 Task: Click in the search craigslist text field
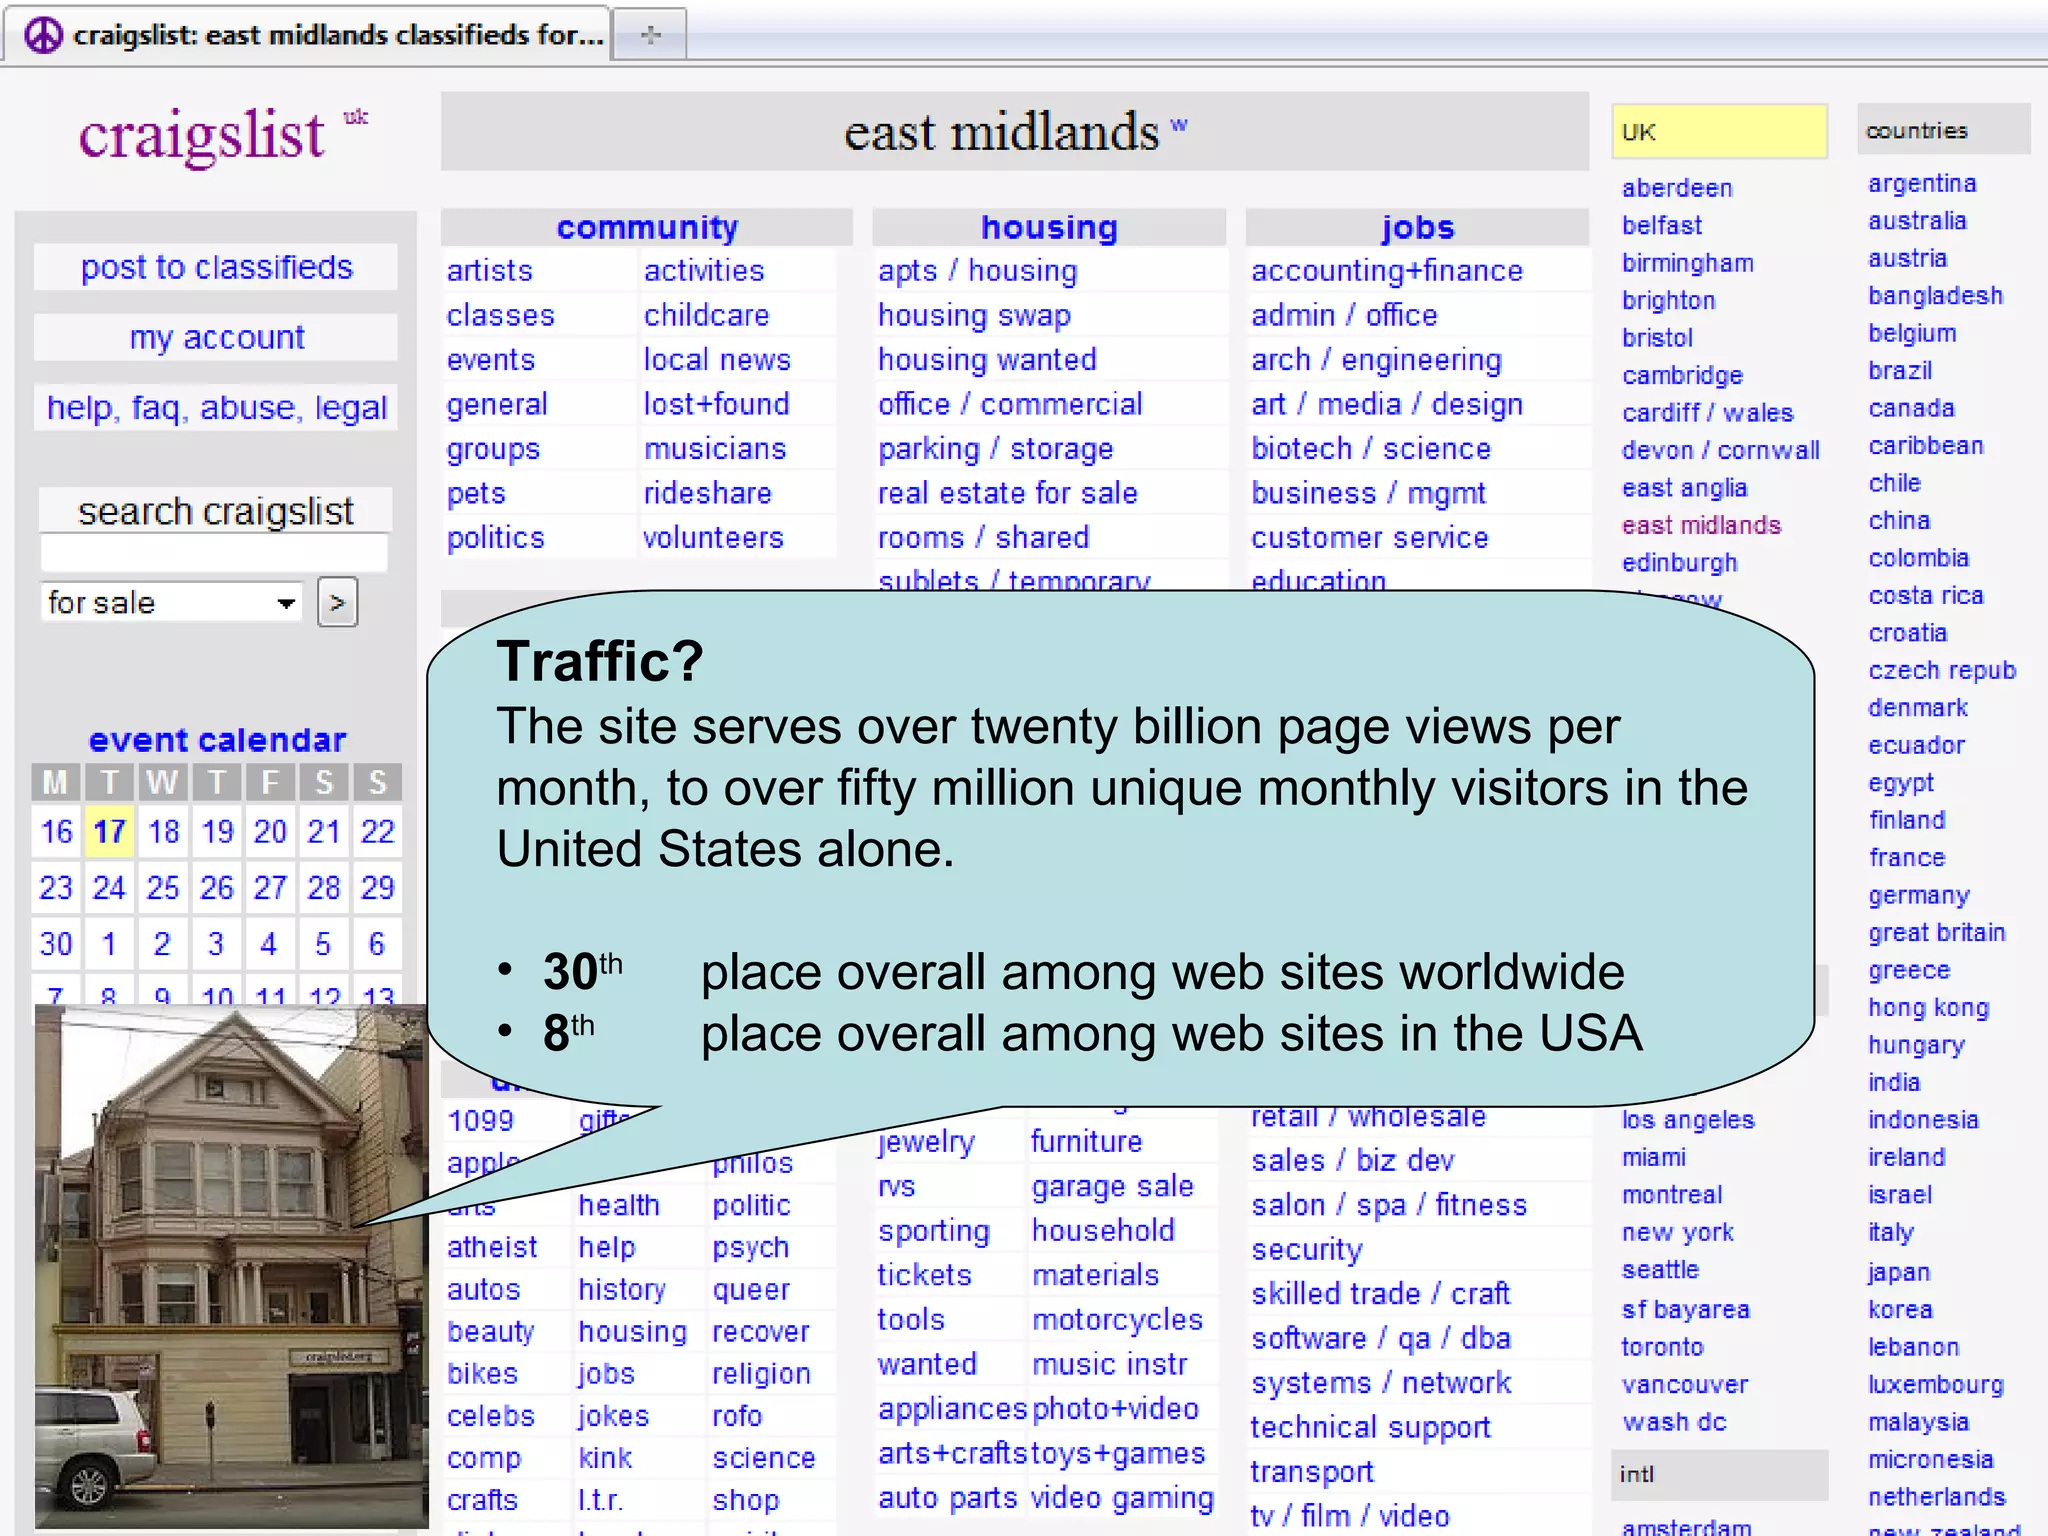[x=213, y=553]
